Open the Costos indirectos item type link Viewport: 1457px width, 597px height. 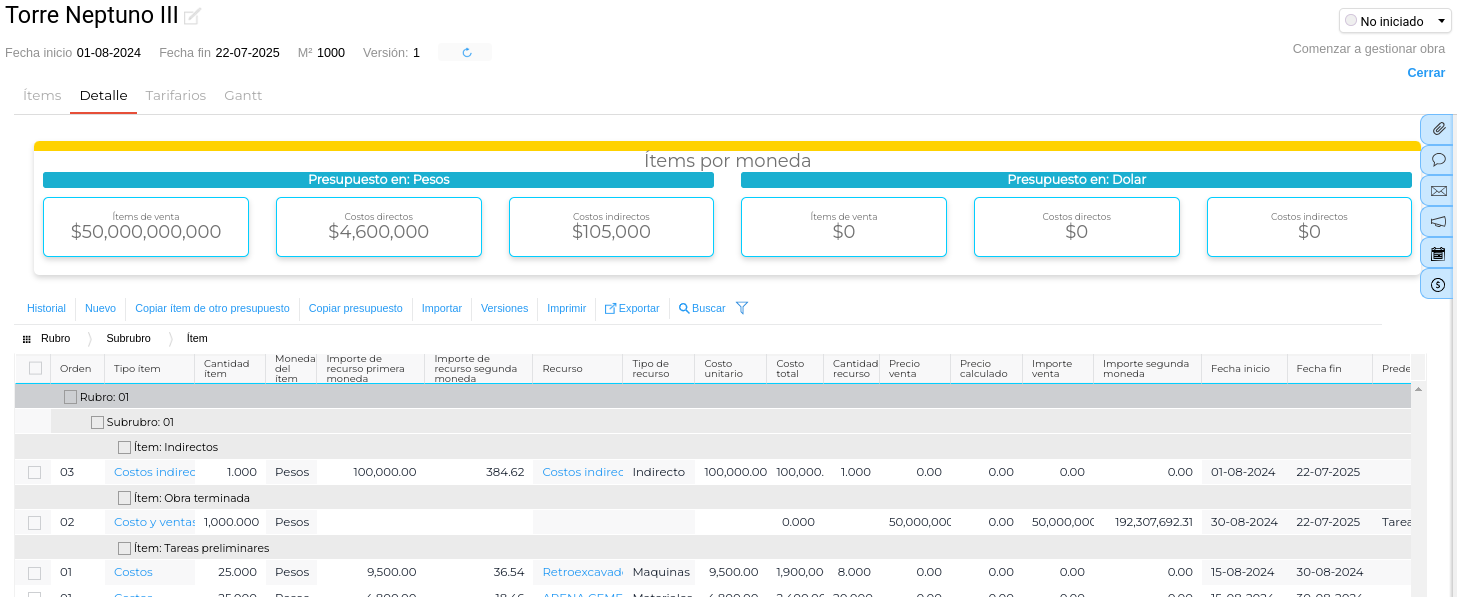click(154, 472)
